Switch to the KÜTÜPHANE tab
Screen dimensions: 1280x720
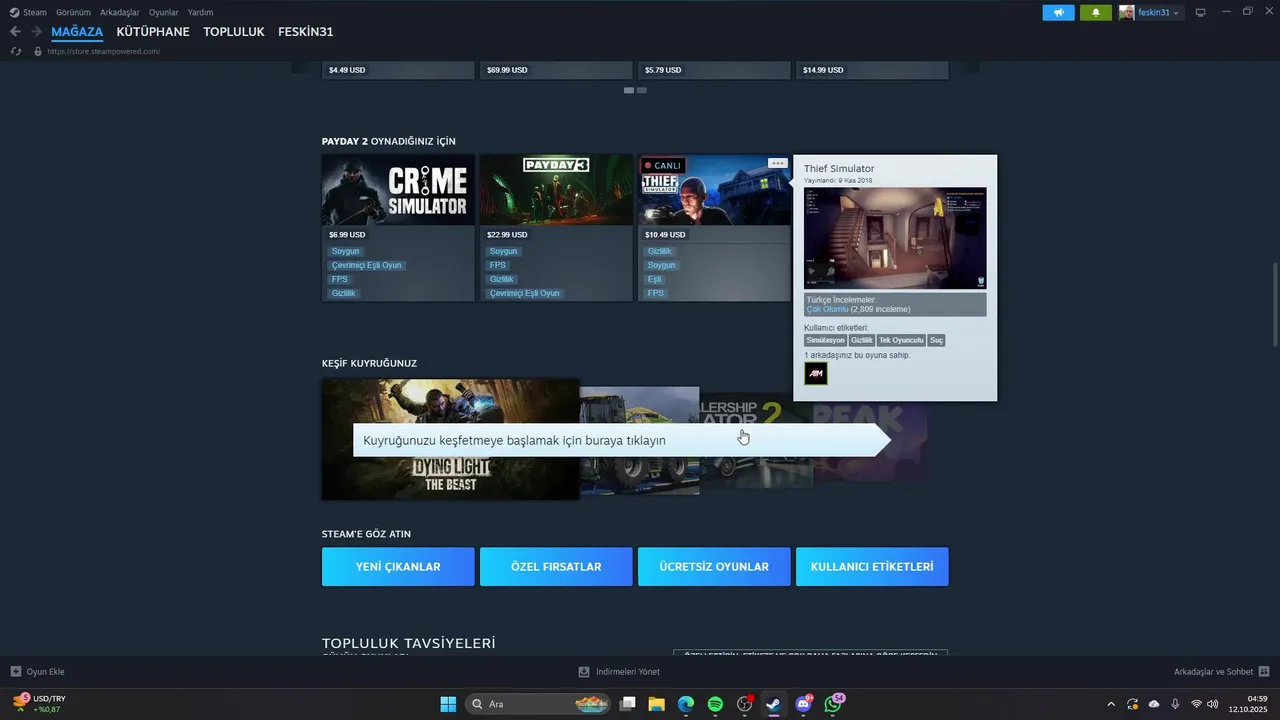153,32
